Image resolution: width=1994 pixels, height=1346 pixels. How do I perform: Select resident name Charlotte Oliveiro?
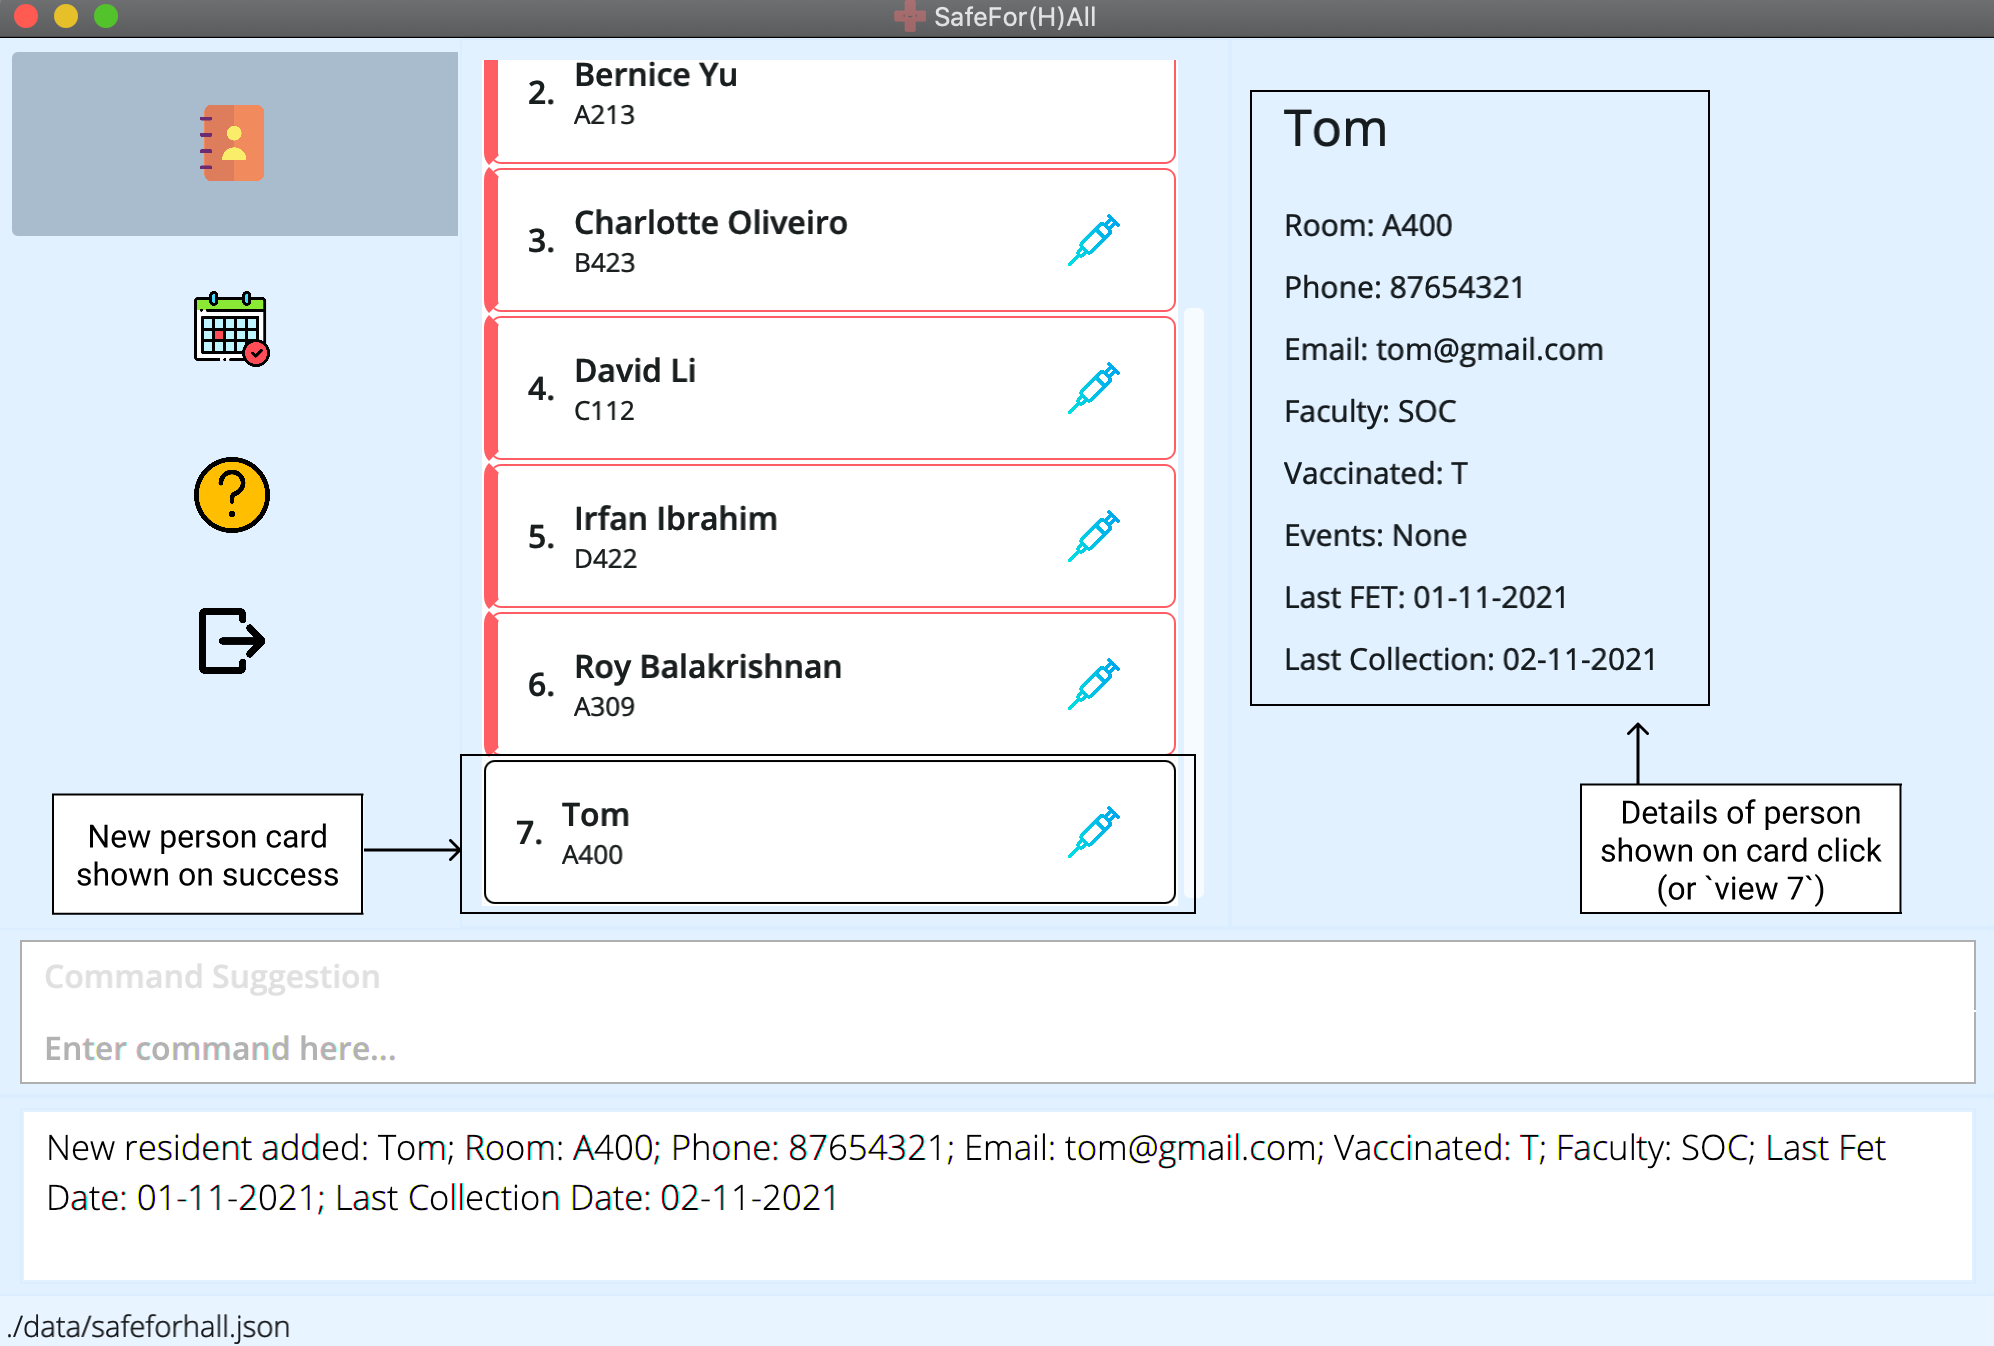click(x=710, y=222)
